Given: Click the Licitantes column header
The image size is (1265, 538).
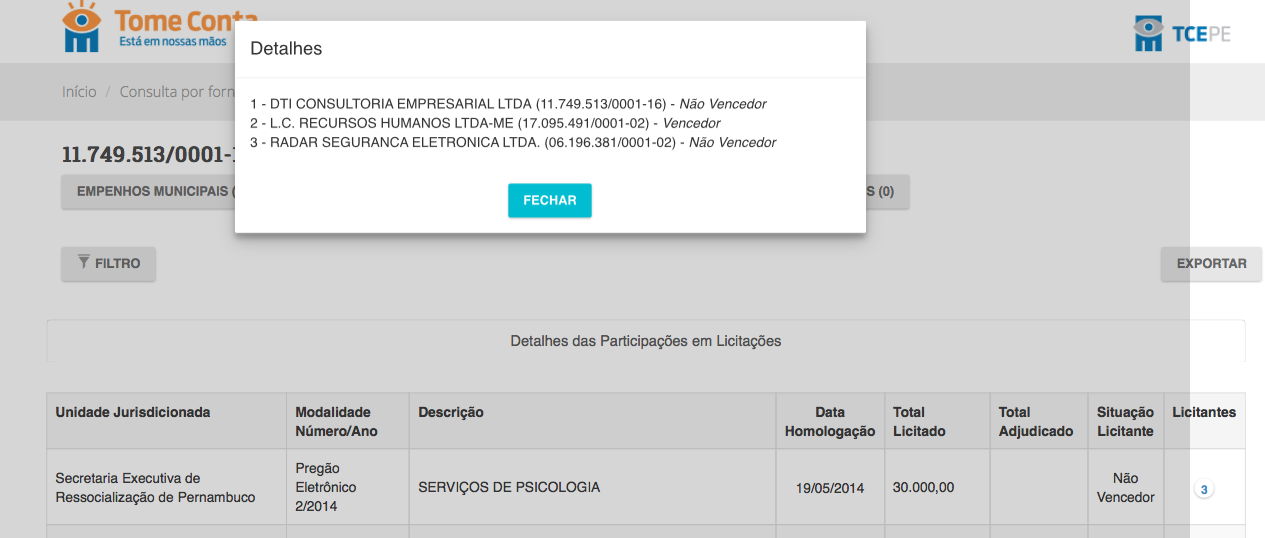Looking at the screenshot, I should 1203,412.
